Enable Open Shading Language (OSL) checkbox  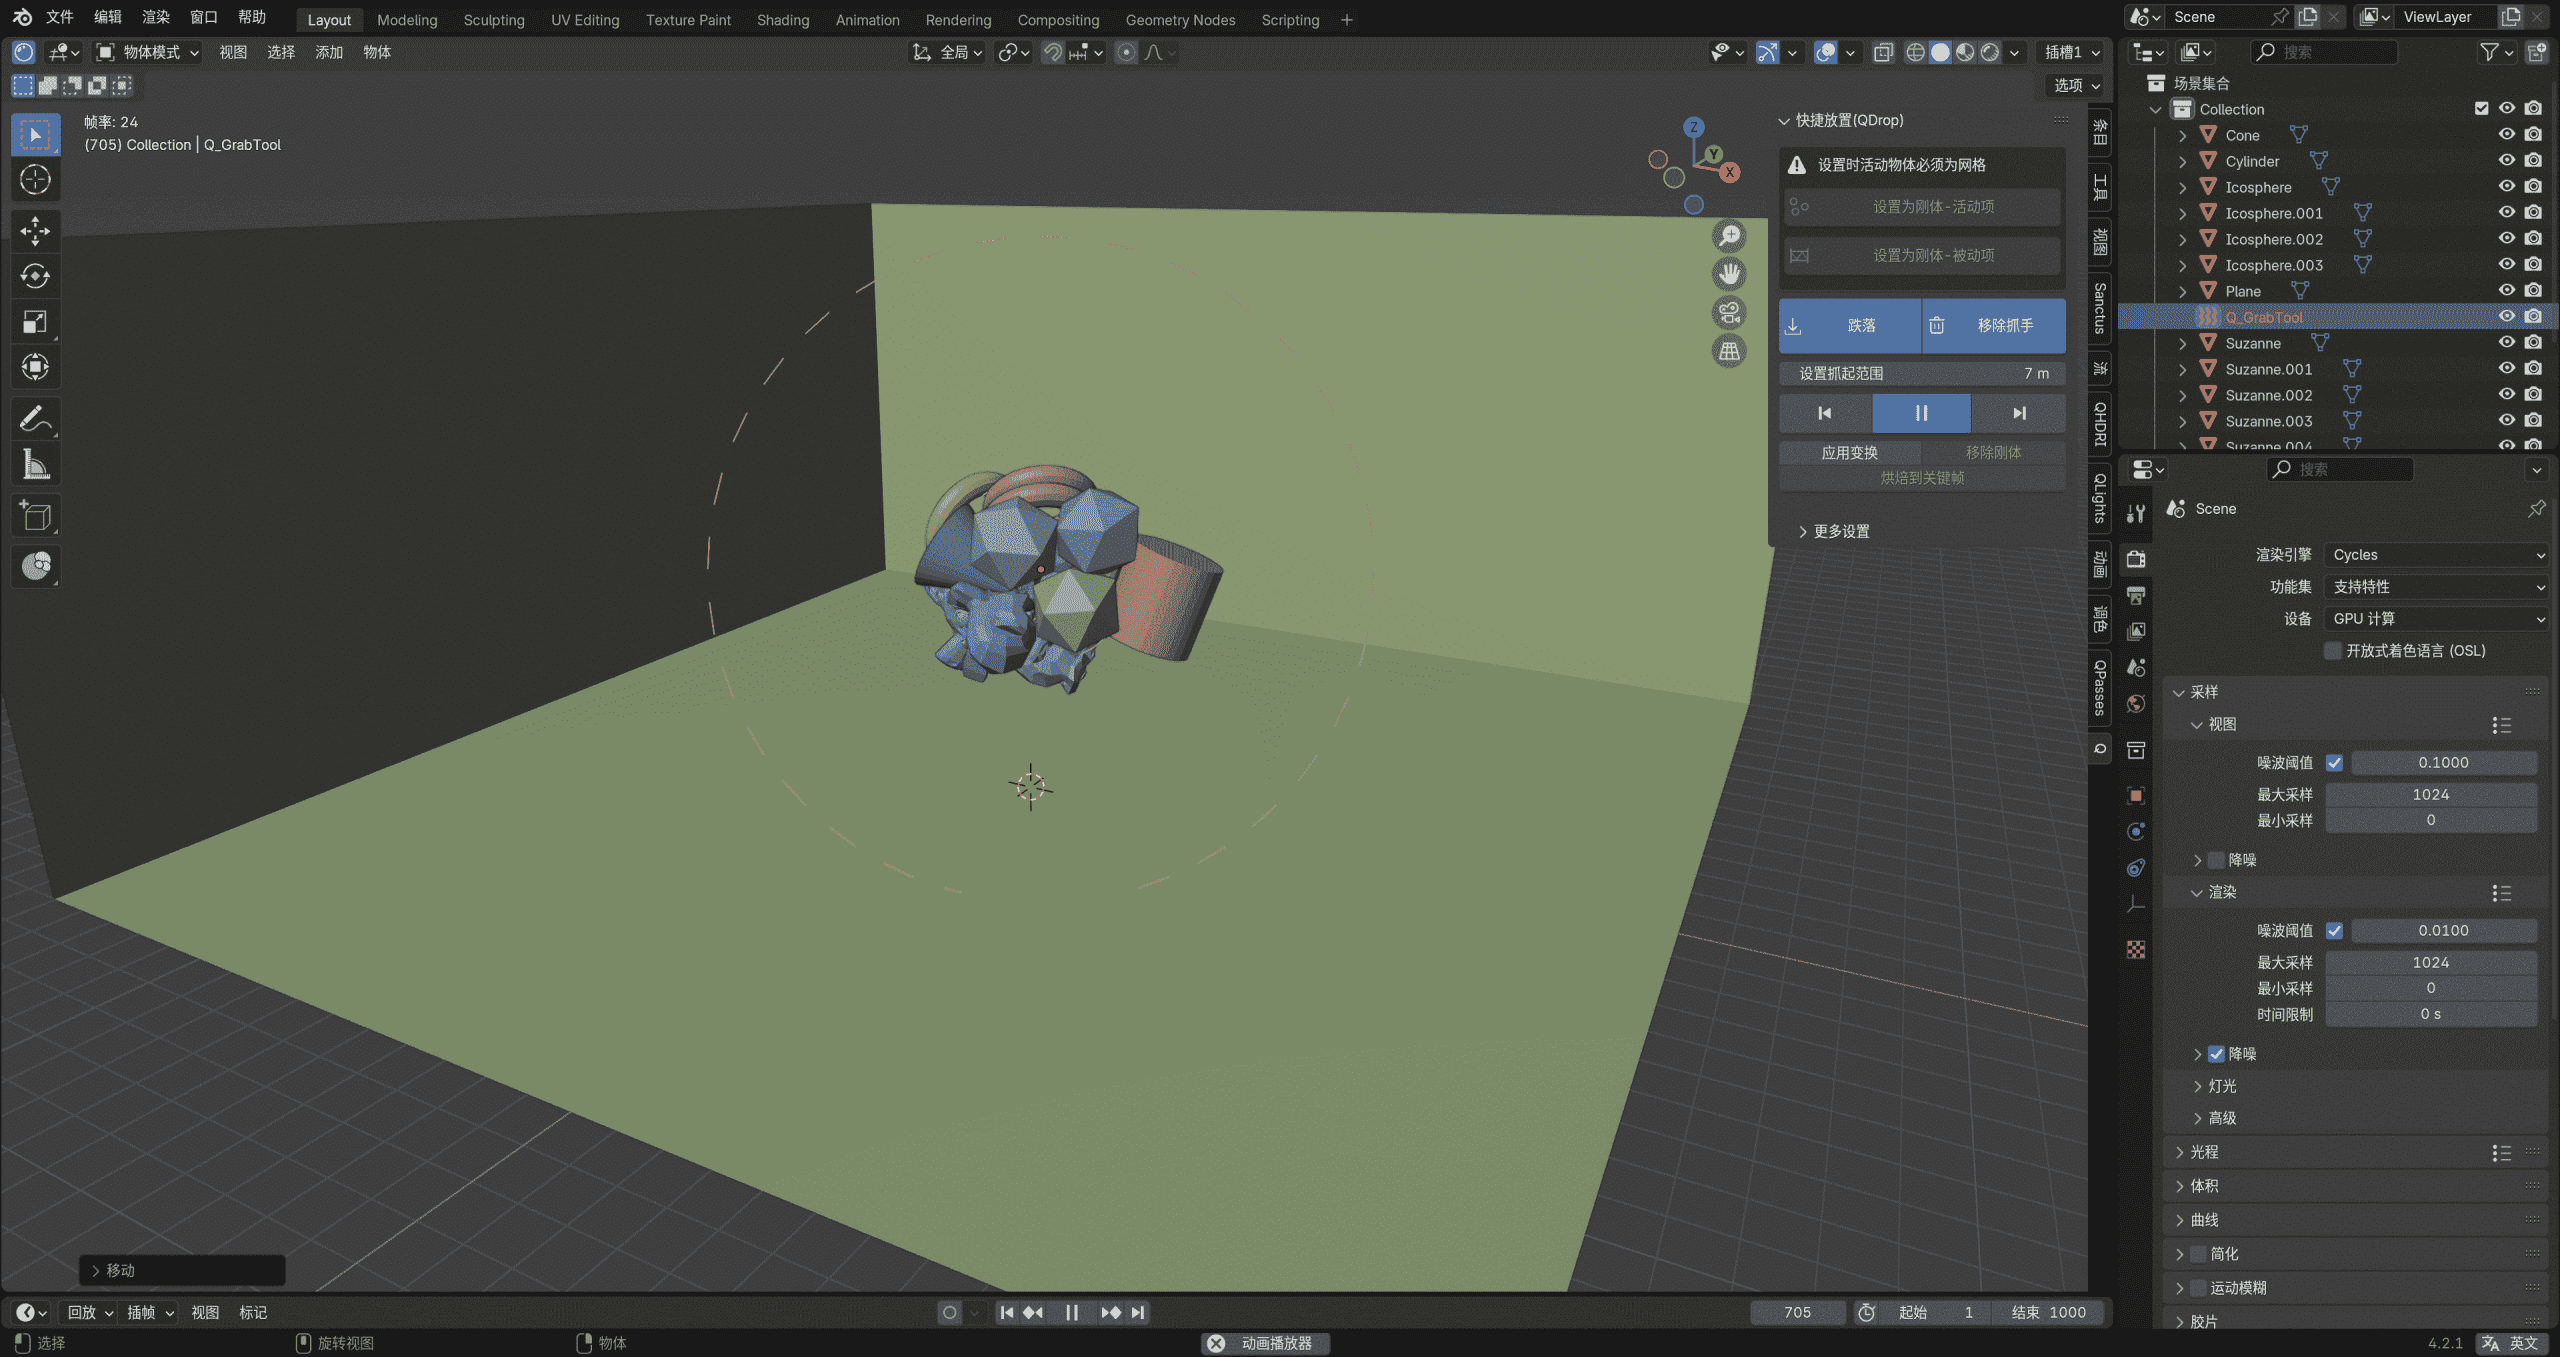(x=2333, y=651)
